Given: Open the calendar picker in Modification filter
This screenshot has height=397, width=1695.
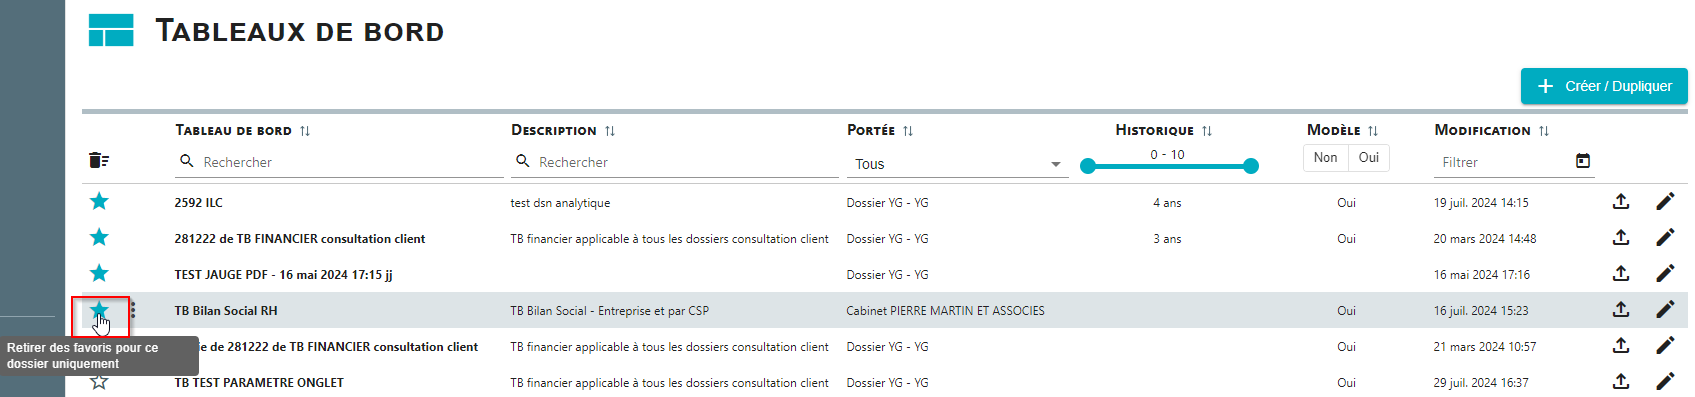Looking at the screenshot, I should click(x=1583, y=161).
